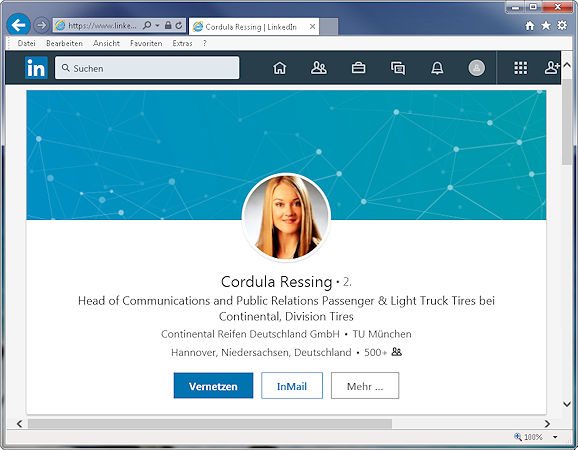578x450 pixels.
Task: Click the horizontal scrollbar thumb
Action: pos(210,424)
